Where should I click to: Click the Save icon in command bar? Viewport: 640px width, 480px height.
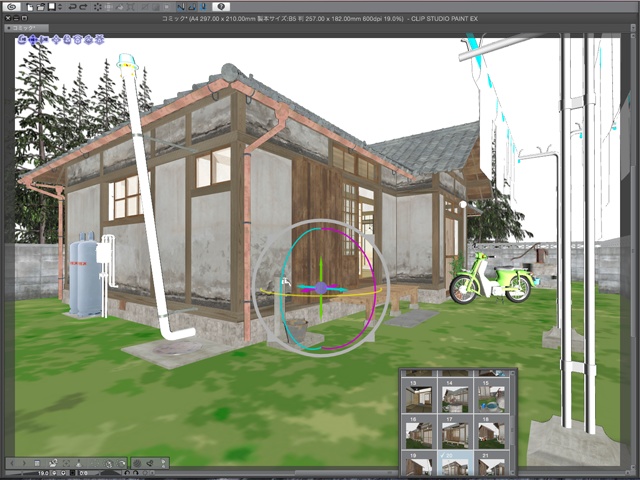(52, 7)
